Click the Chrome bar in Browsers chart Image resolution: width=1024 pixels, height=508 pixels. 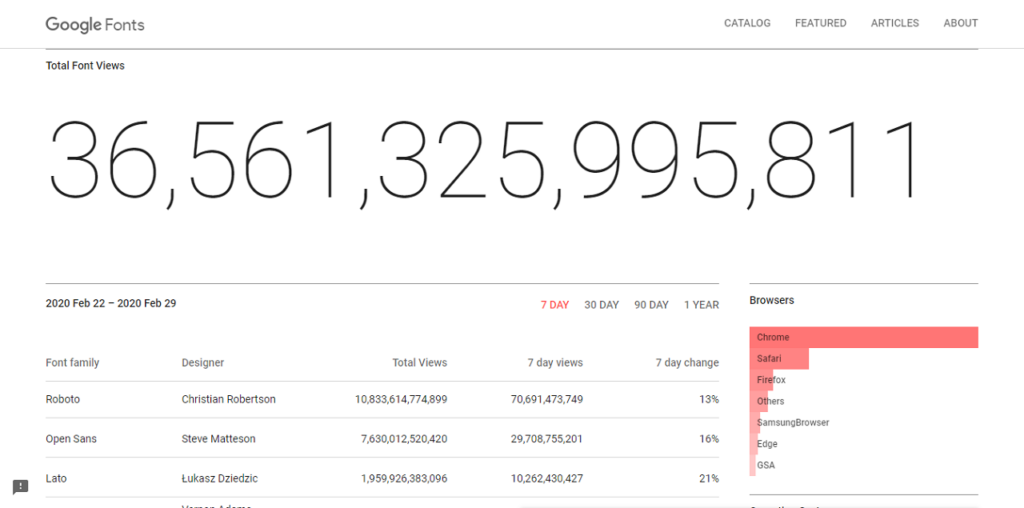(x=863, y=337)
